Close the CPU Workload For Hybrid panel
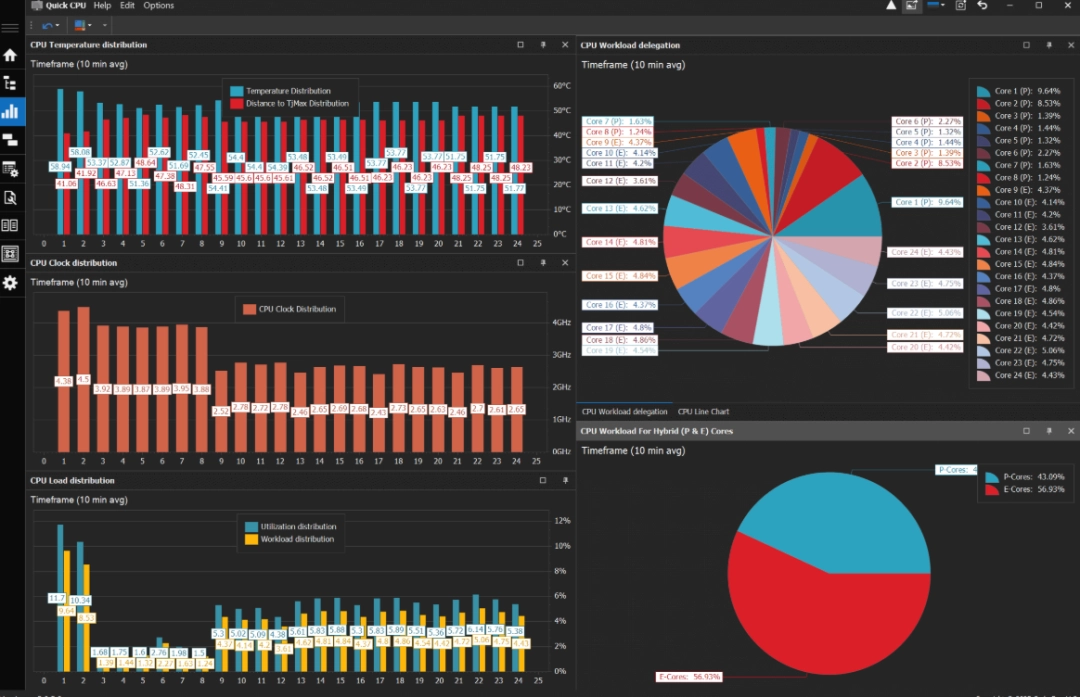This screenshot has width=1080, height=697. (x=1071, y=431)
